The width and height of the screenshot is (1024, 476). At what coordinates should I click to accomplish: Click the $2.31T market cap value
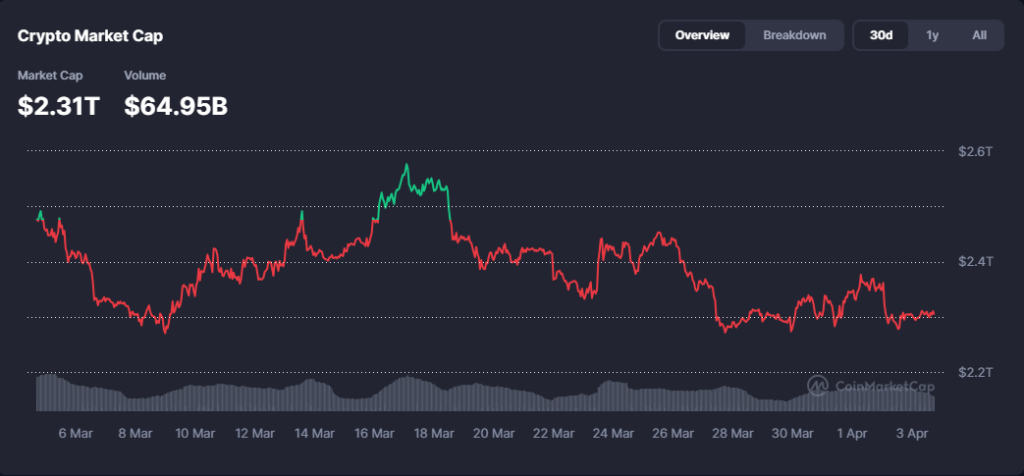[59, 105]
